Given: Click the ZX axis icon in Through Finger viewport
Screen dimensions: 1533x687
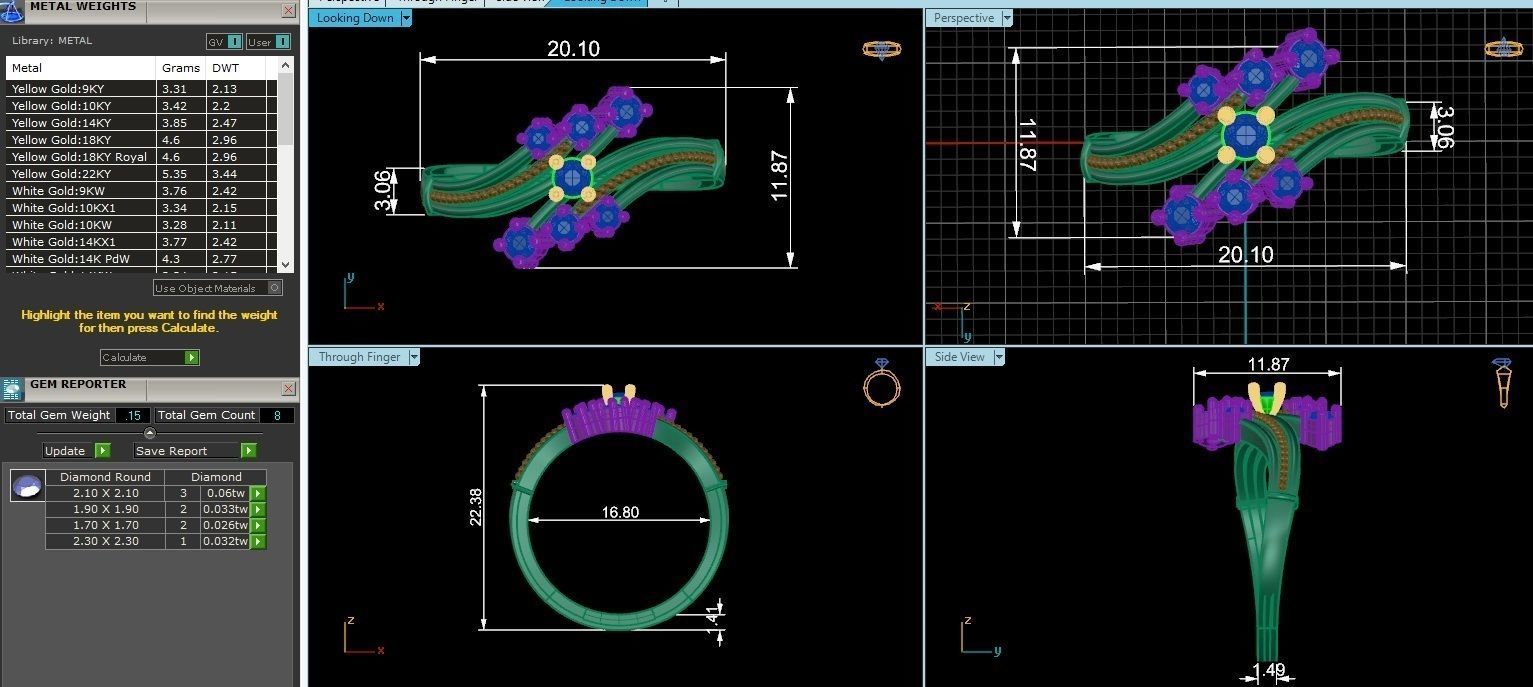Looking at the screenshot, I should [363, 637].
